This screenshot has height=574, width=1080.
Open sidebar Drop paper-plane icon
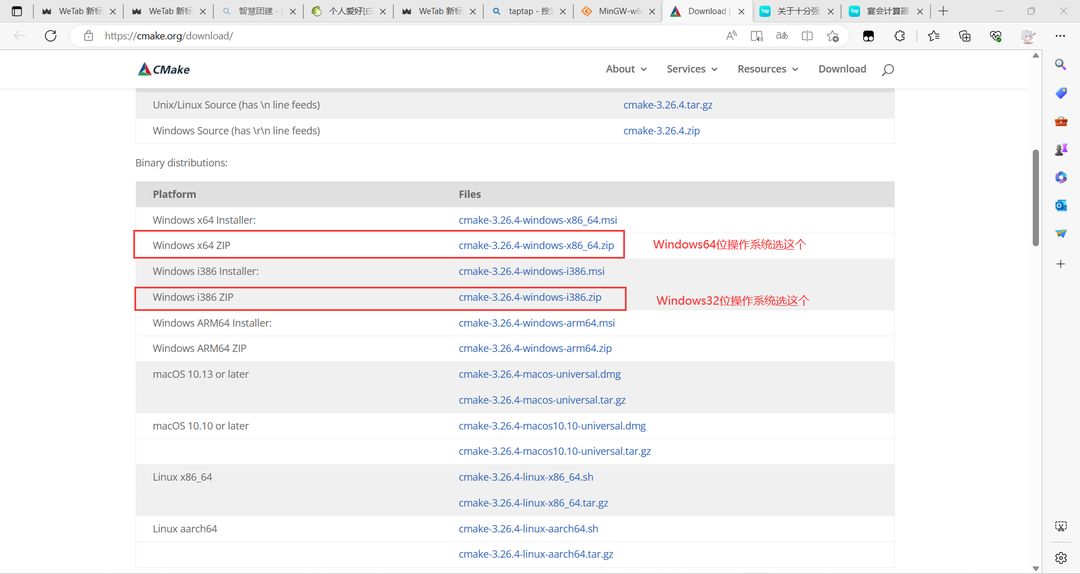1061,234
